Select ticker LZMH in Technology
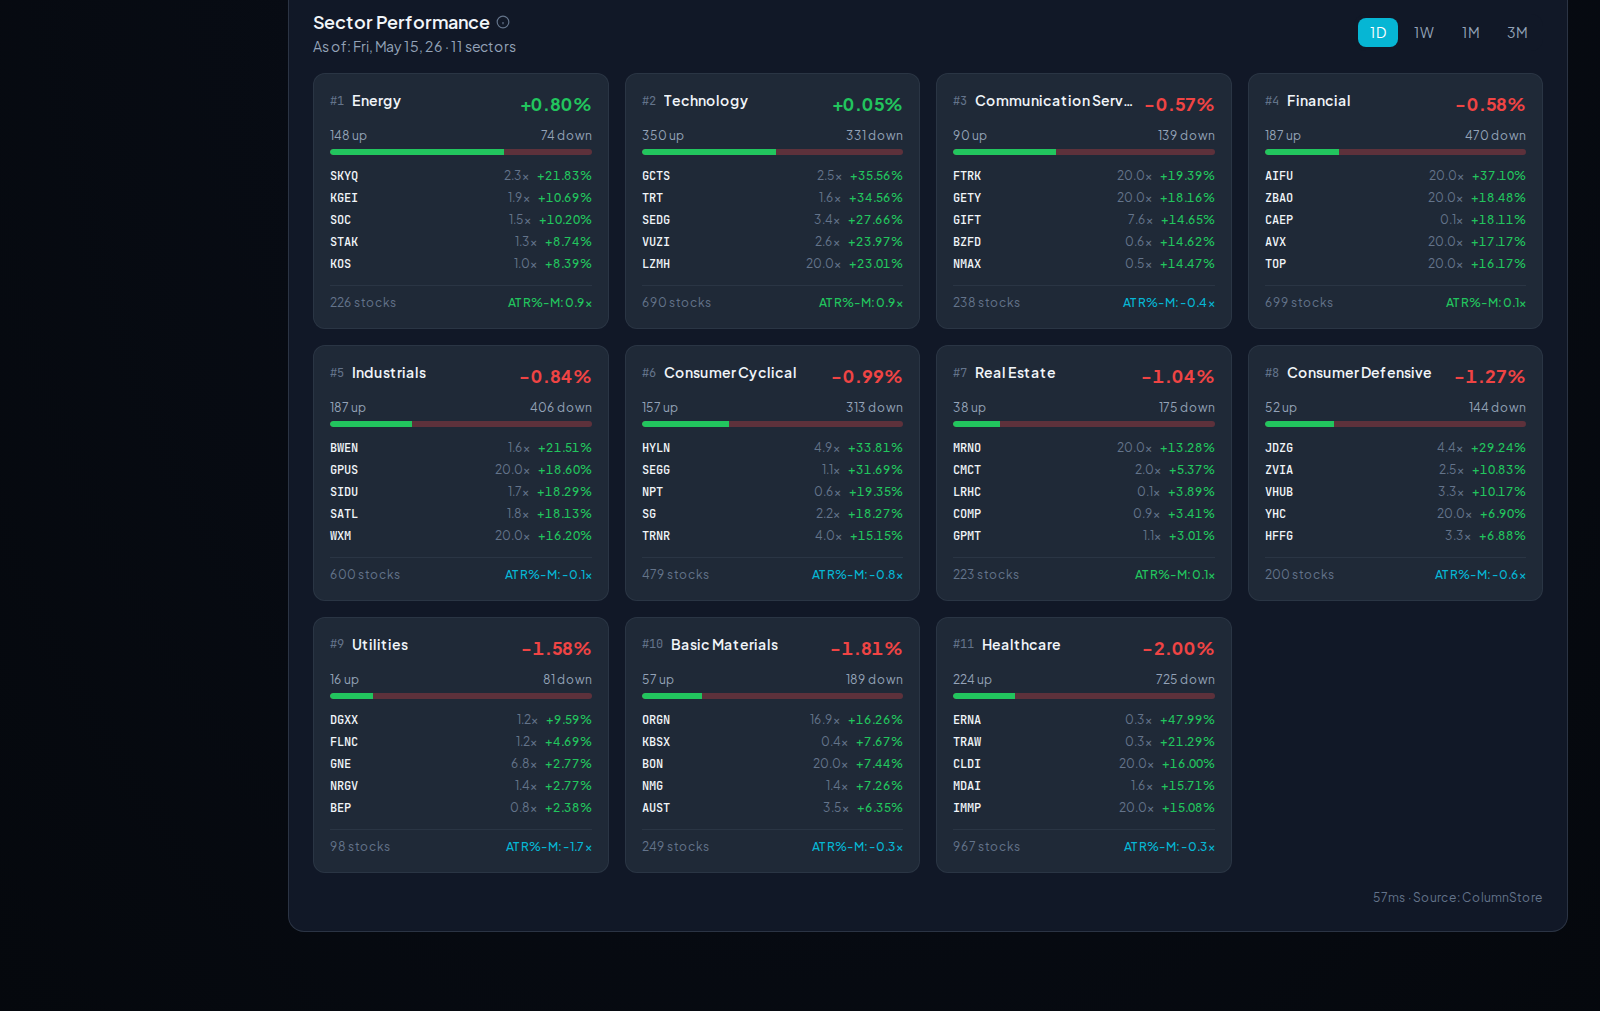 coord(656,264)
